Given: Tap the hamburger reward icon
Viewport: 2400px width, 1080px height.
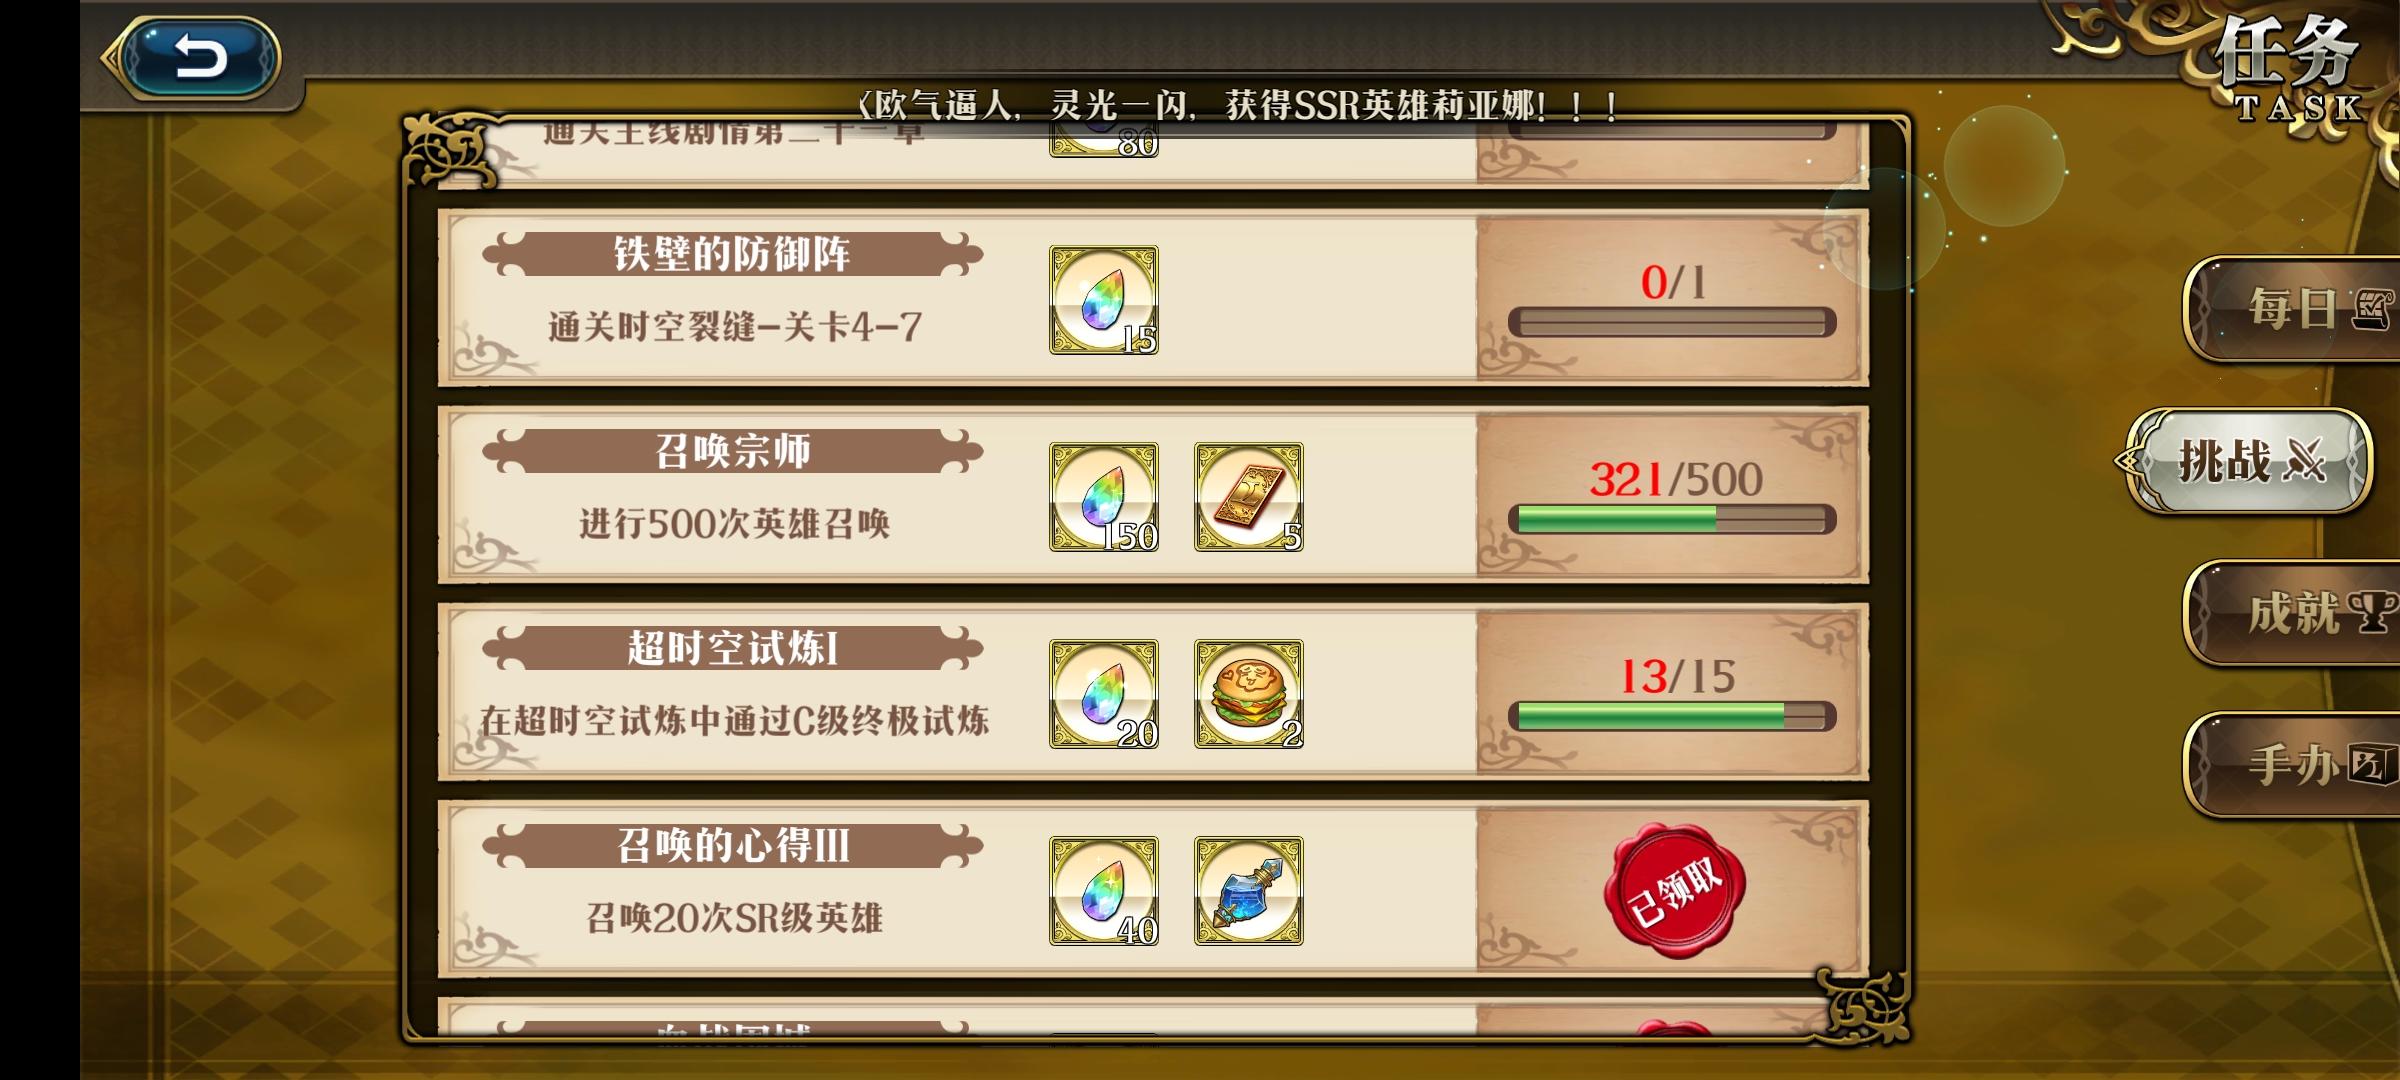Looking at the screenshot, I should pos(1249,694).
